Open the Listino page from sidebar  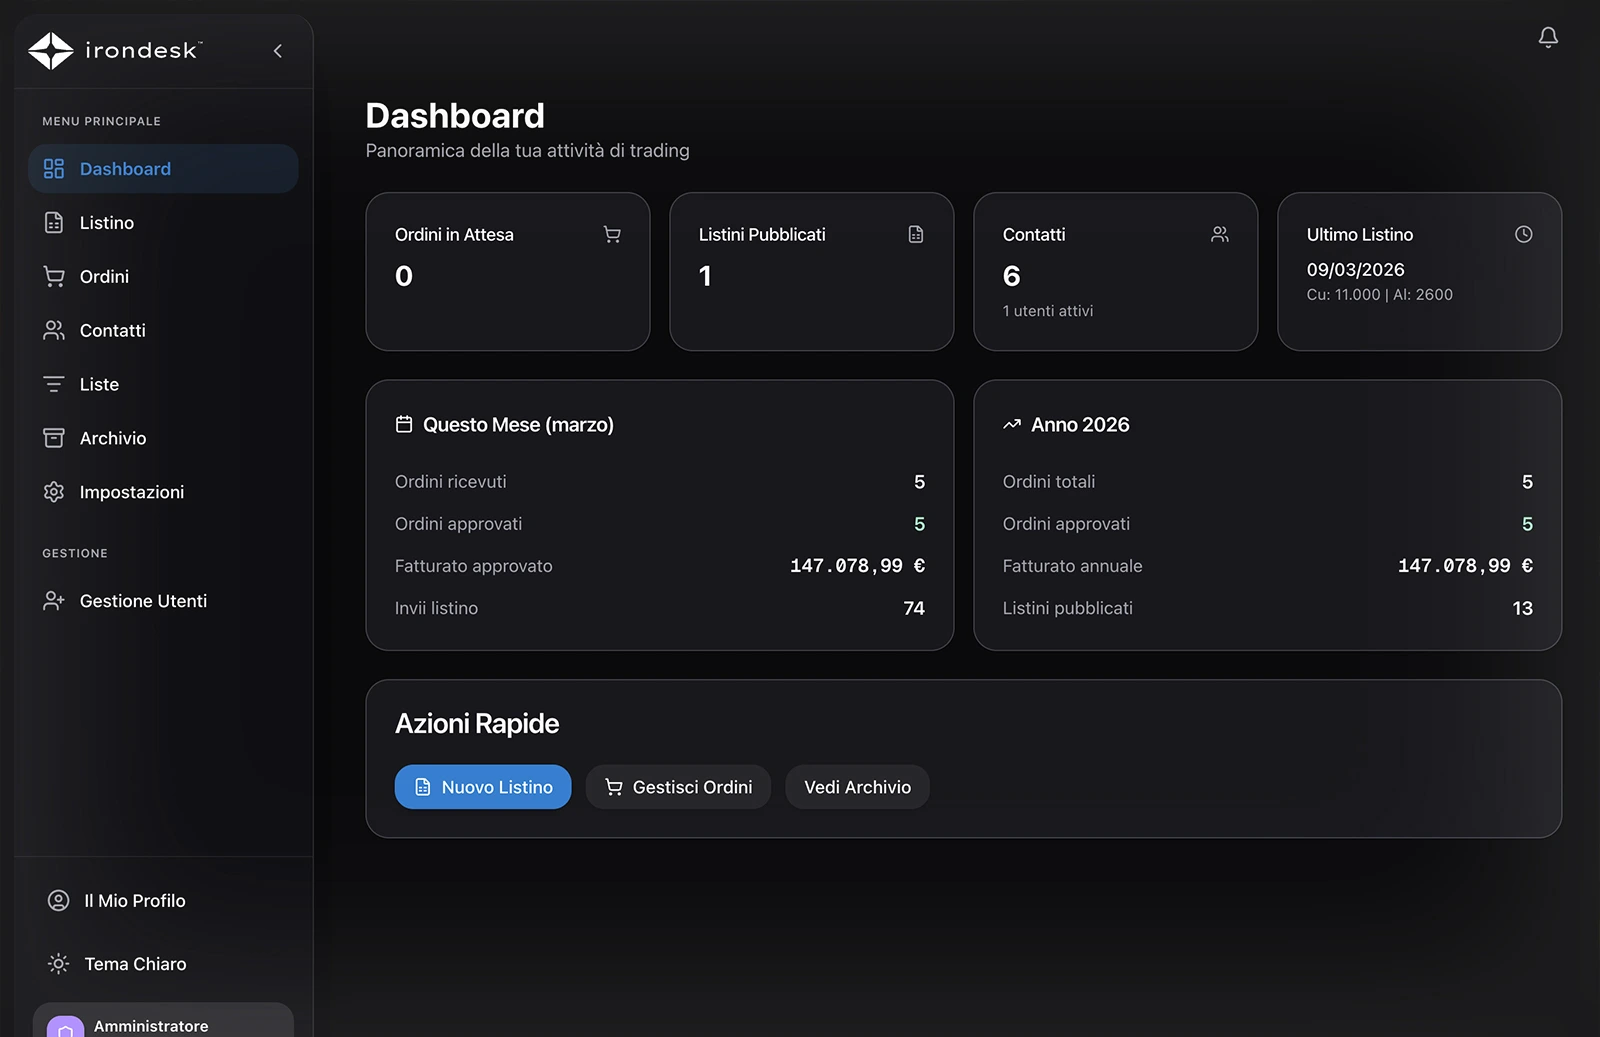point(106,223)
